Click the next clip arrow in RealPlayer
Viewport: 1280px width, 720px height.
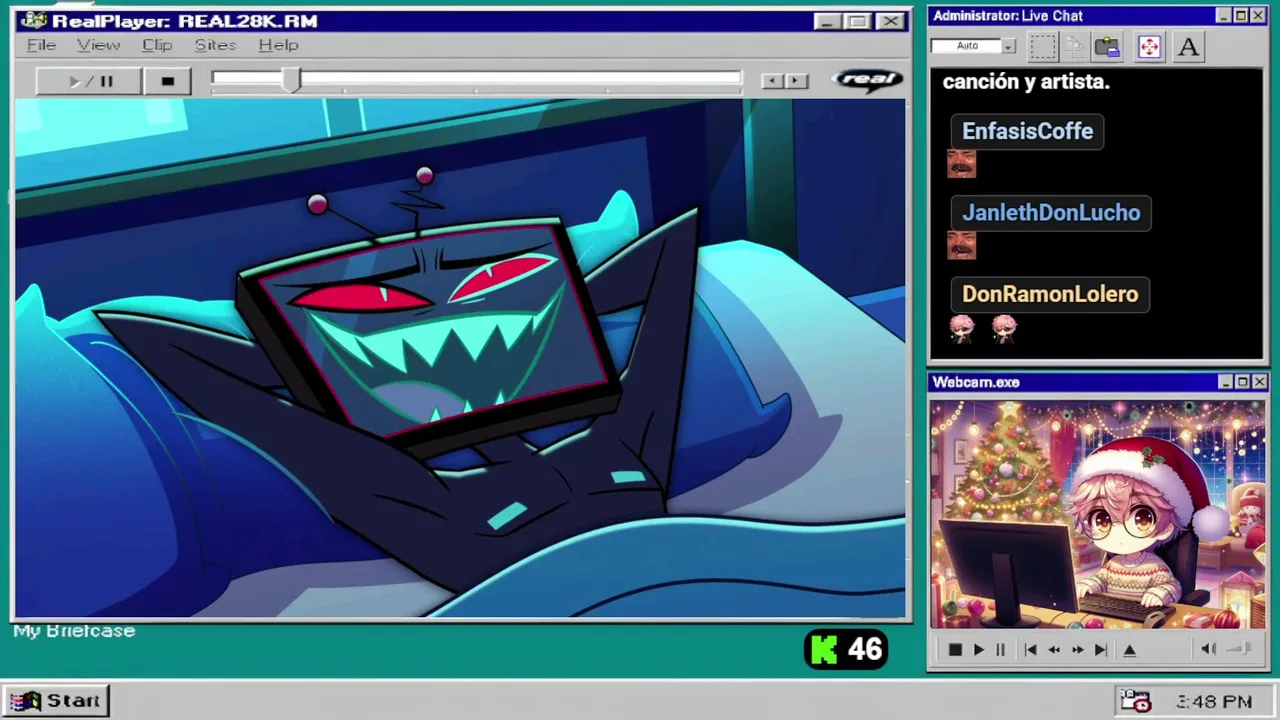click(795, 81)
